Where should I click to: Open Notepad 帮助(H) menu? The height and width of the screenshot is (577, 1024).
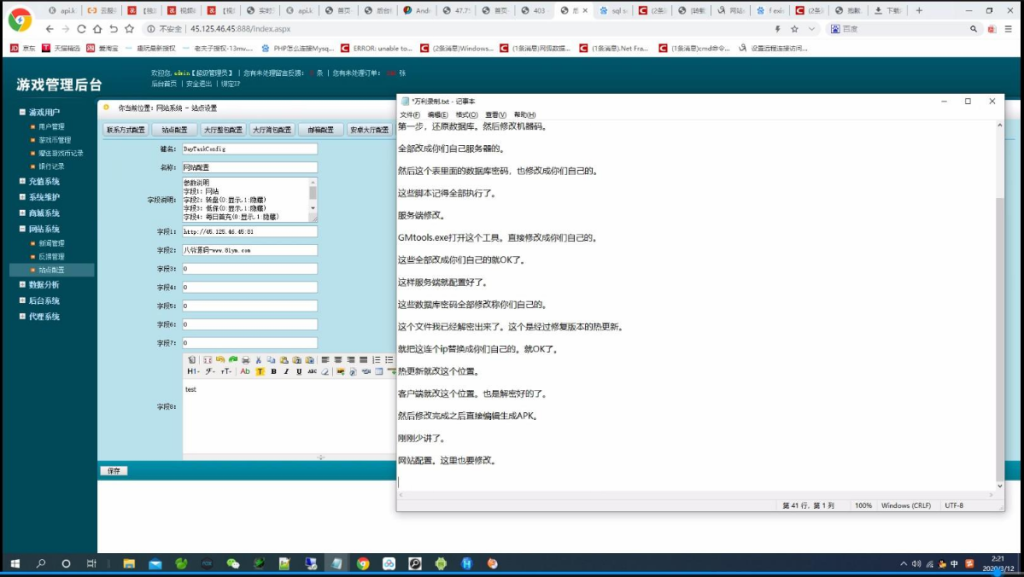(524, 115)
